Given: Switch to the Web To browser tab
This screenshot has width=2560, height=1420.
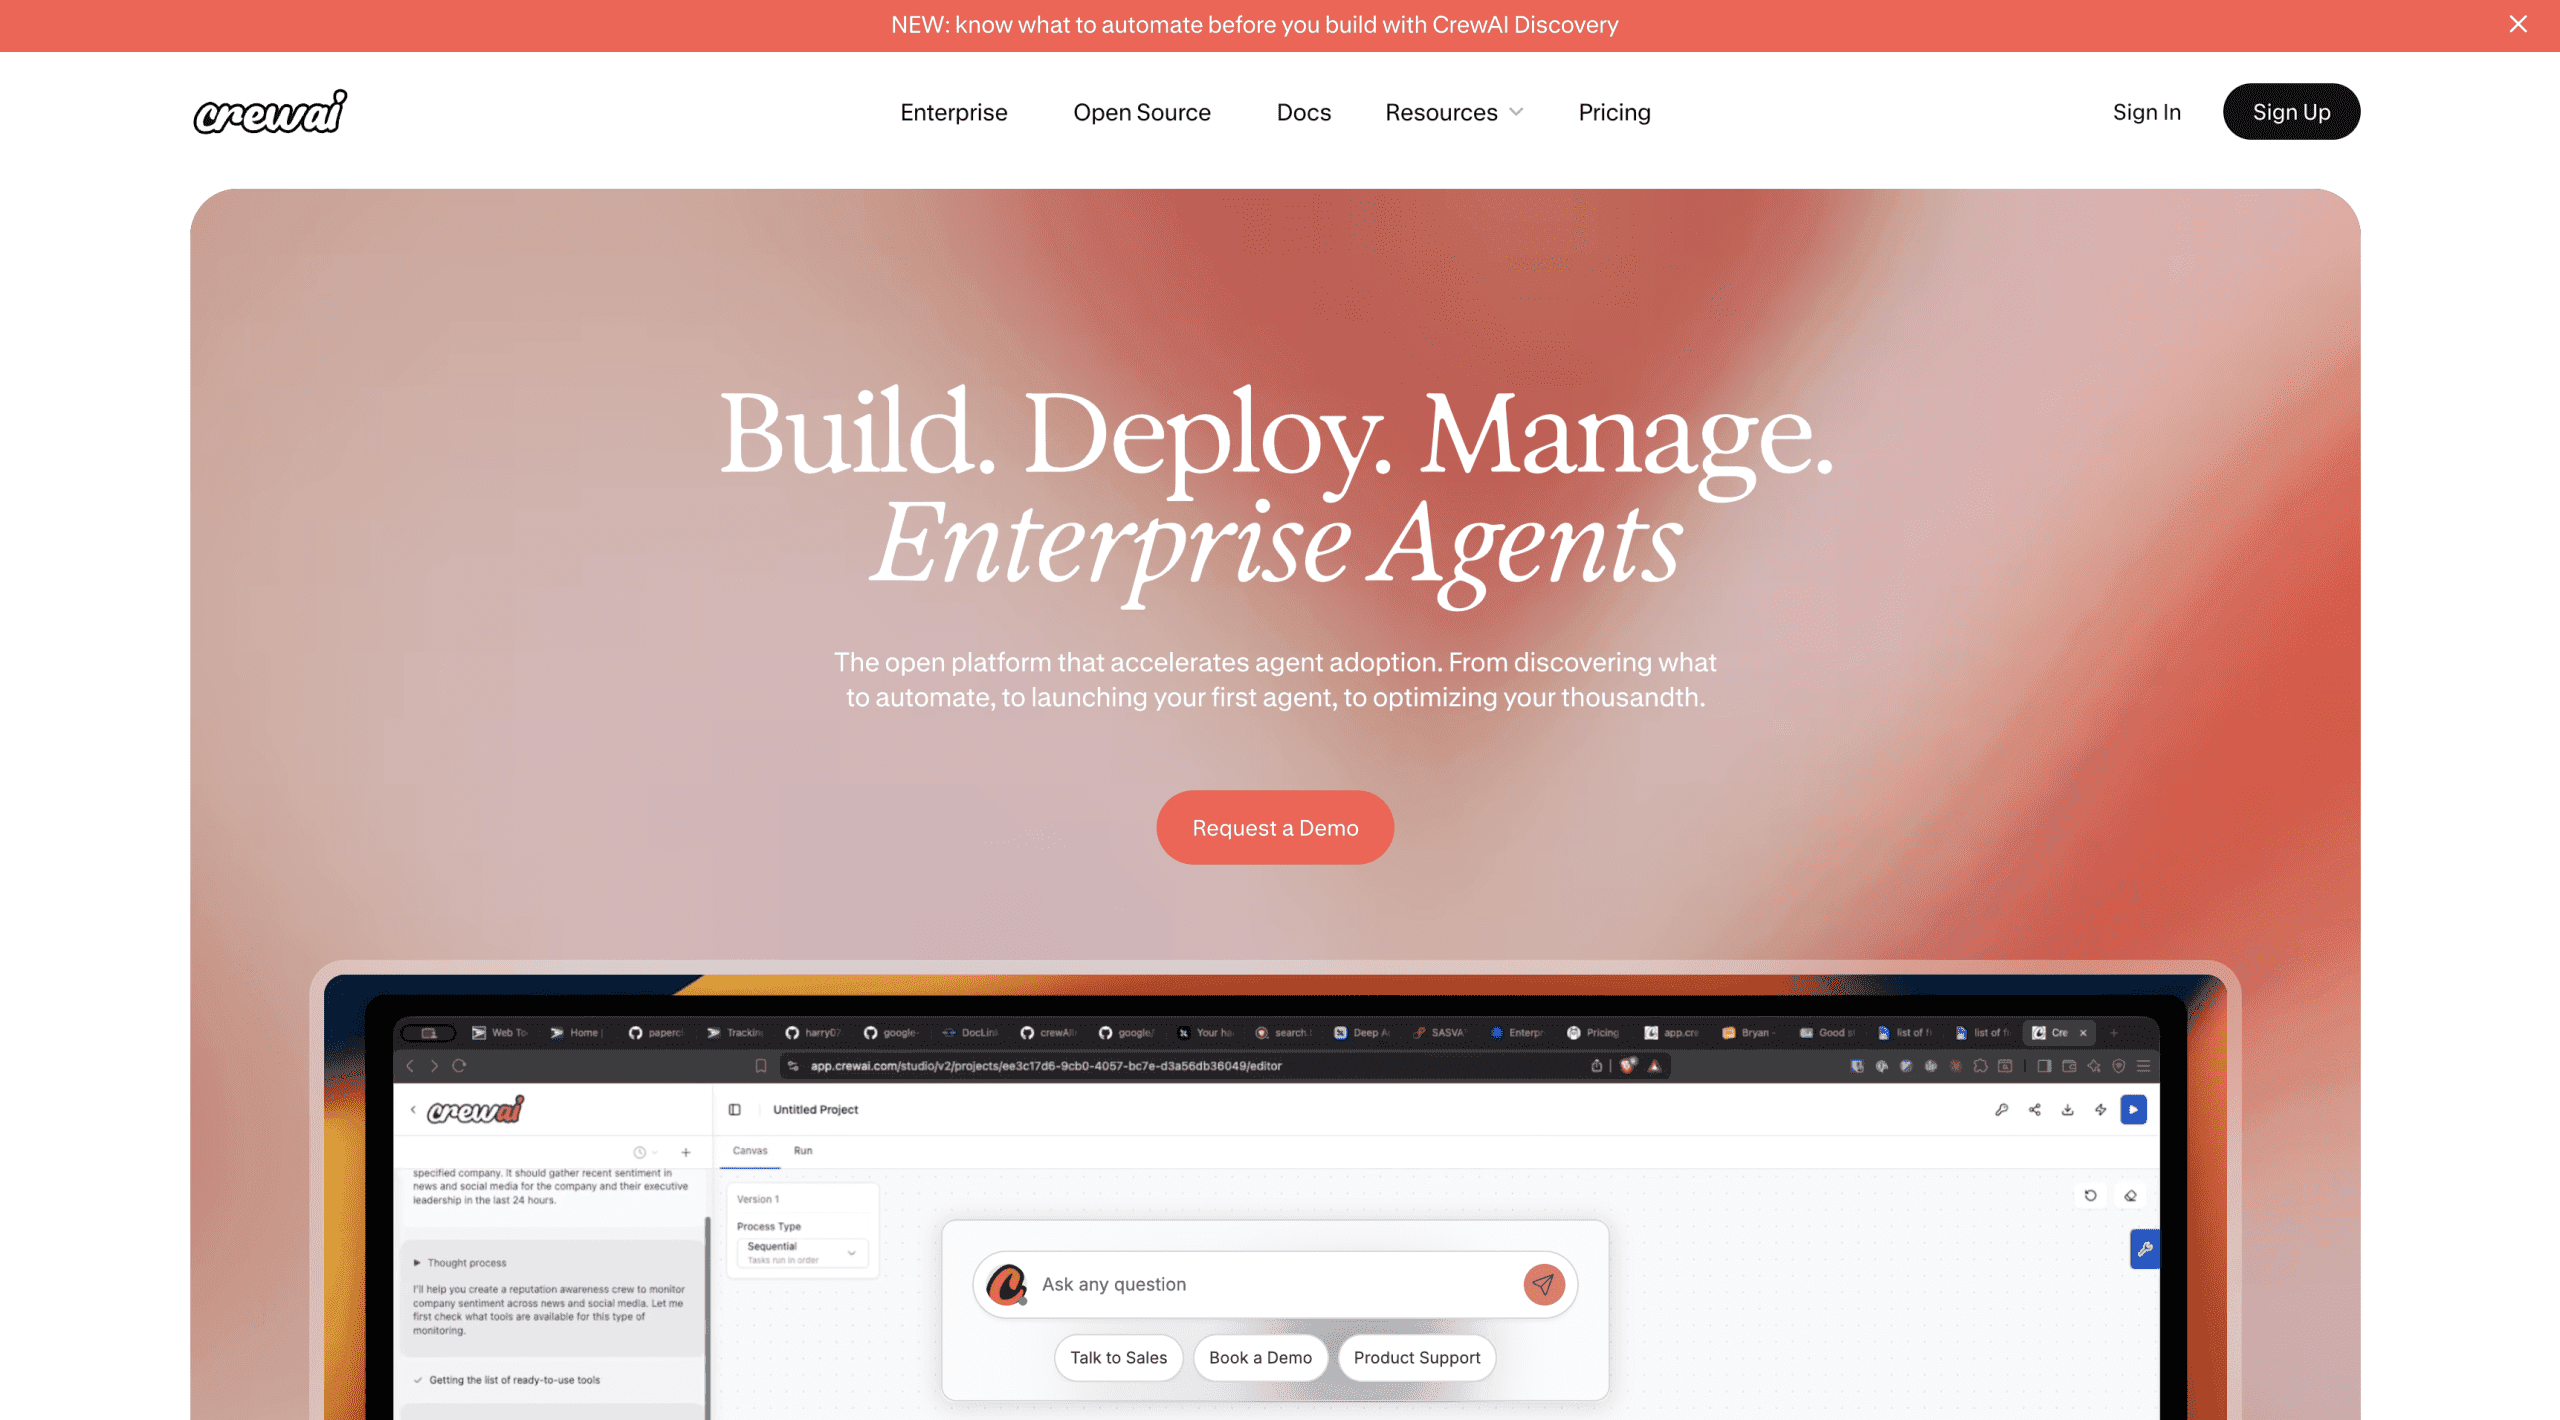Looking at the screenshot, I should 500,1033.
